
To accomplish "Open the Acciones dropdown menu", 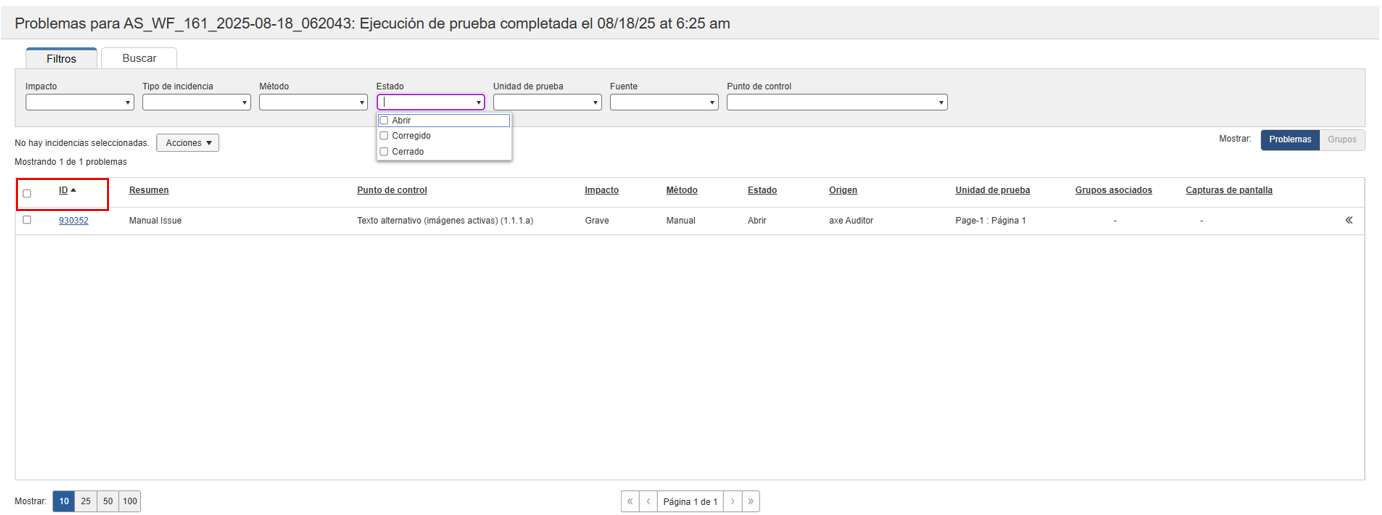I will [187, 143].
